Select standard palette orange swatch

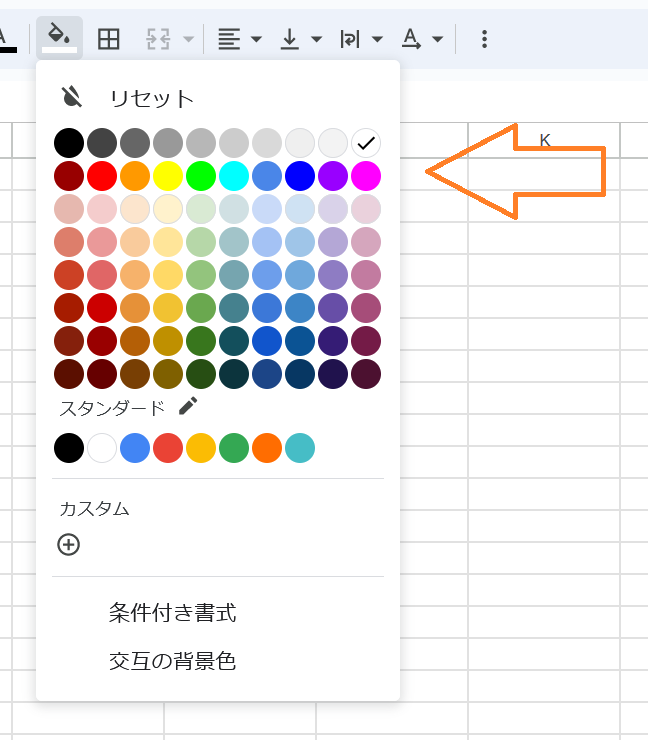pyautogui.click(x=267, y=448)
